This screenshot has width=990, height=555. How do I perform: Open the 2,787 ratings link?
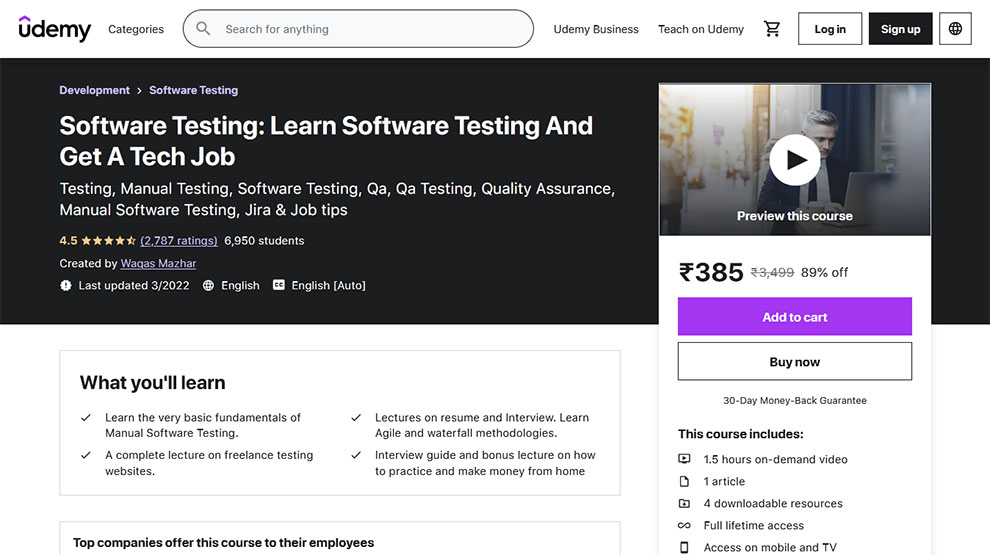(x=179, y=241)
